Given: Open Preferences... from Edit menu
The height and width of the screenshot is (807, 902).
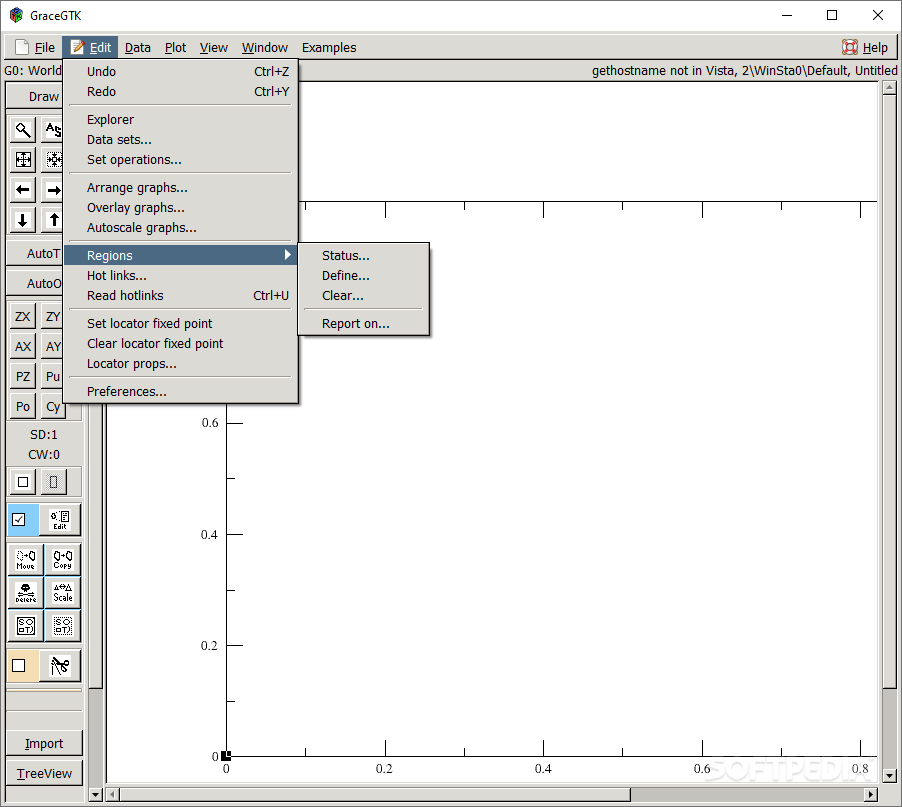Looking at the screenshot, I should point(181,392).
